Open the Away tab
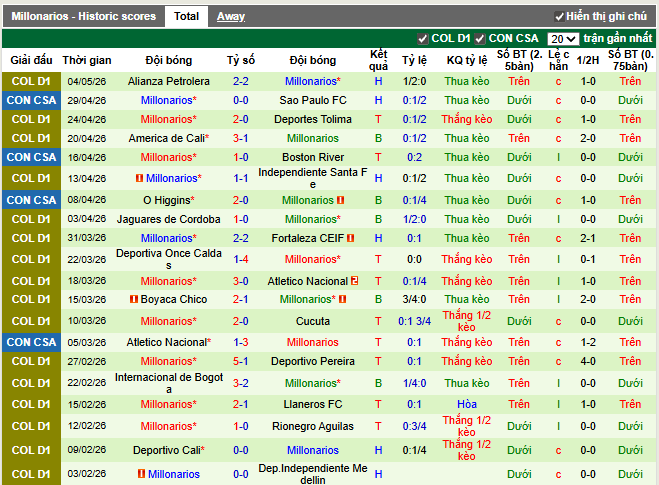Viewport: 659px width, 485px height. (x=231, y=16)
